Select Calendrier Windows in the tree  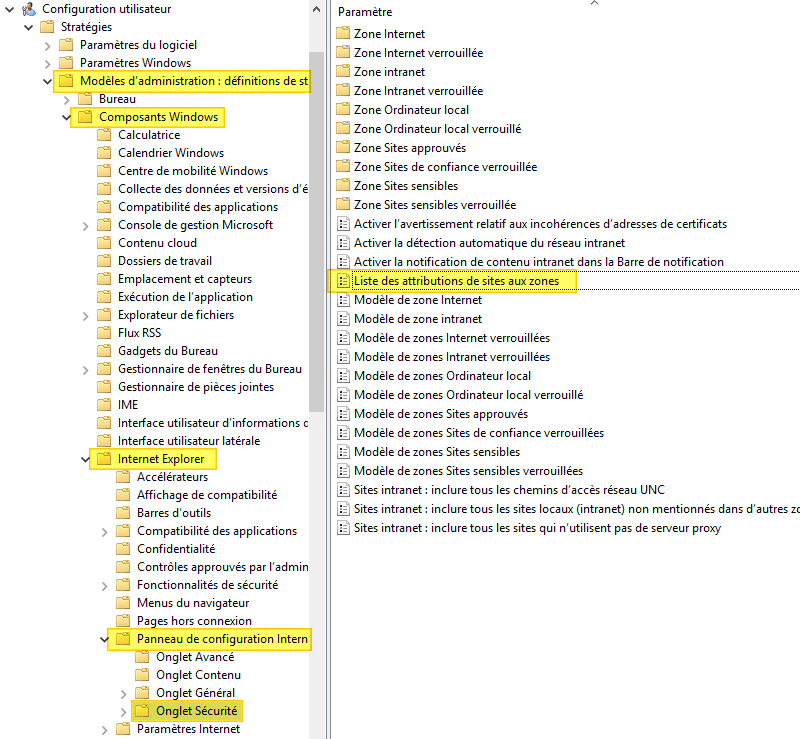pyautogui.click(x=171, y=153)
